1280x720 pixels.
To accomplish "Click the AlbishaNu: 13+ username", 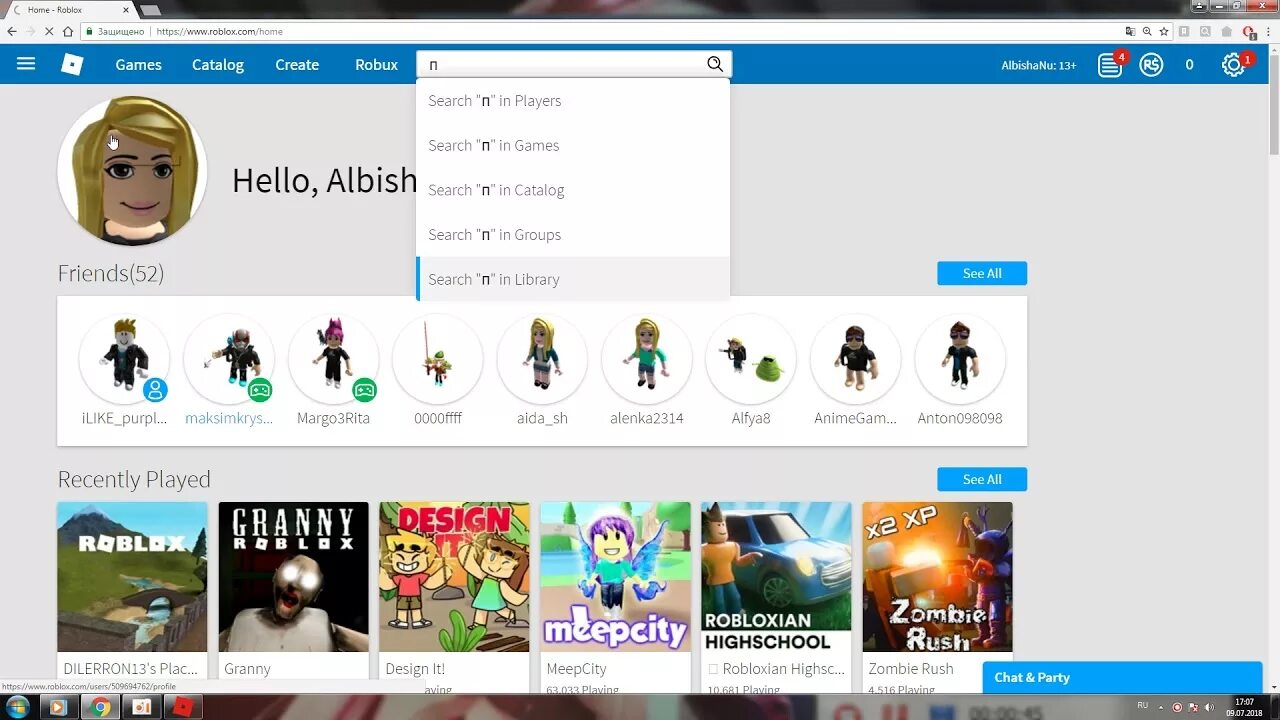I will pos(1039,65).
